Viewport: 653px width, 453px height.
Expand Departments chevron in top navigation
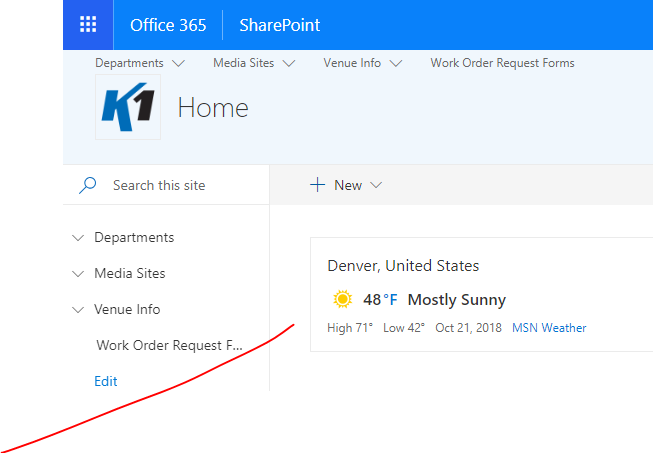[x=178, y=63]
